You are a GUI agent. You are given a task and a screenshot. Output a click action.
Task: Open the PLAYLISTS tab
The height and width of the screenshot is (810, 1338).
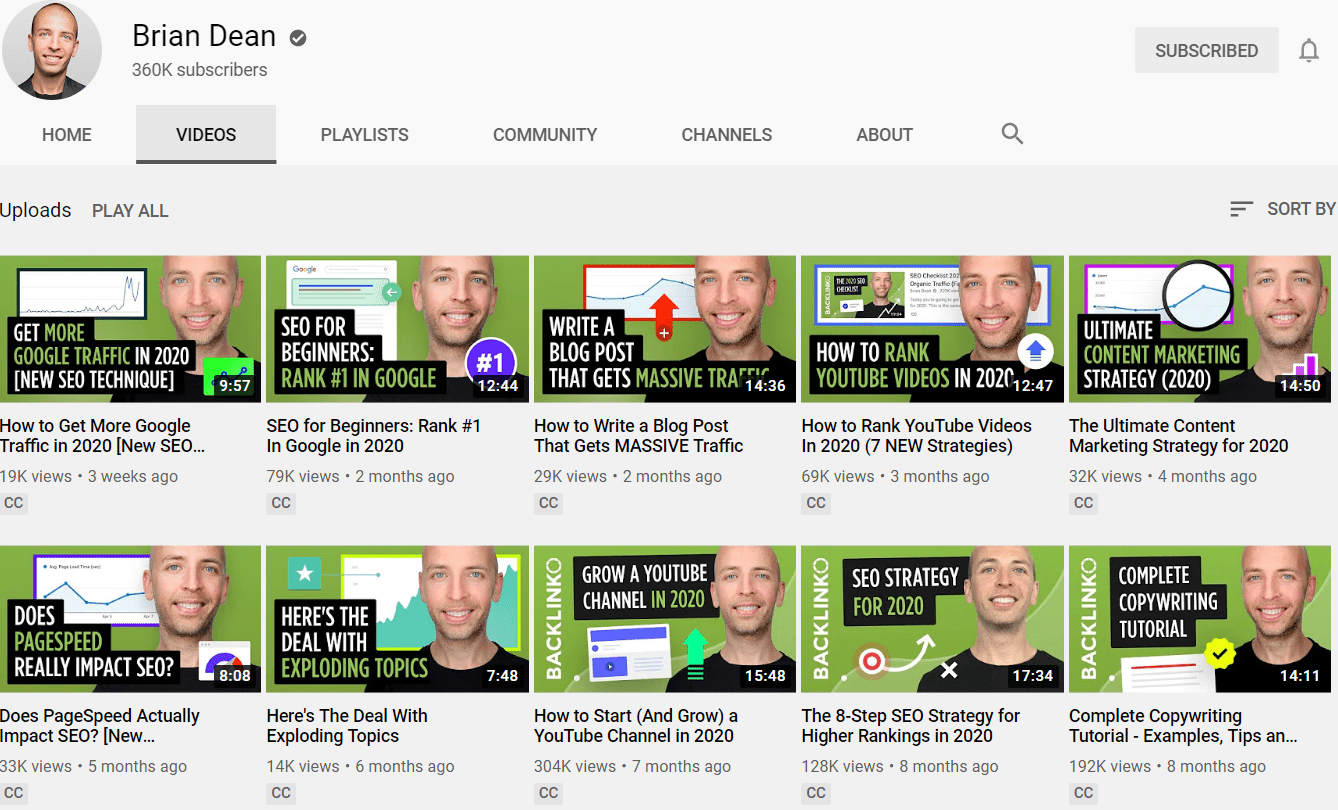tap(364, 135)
